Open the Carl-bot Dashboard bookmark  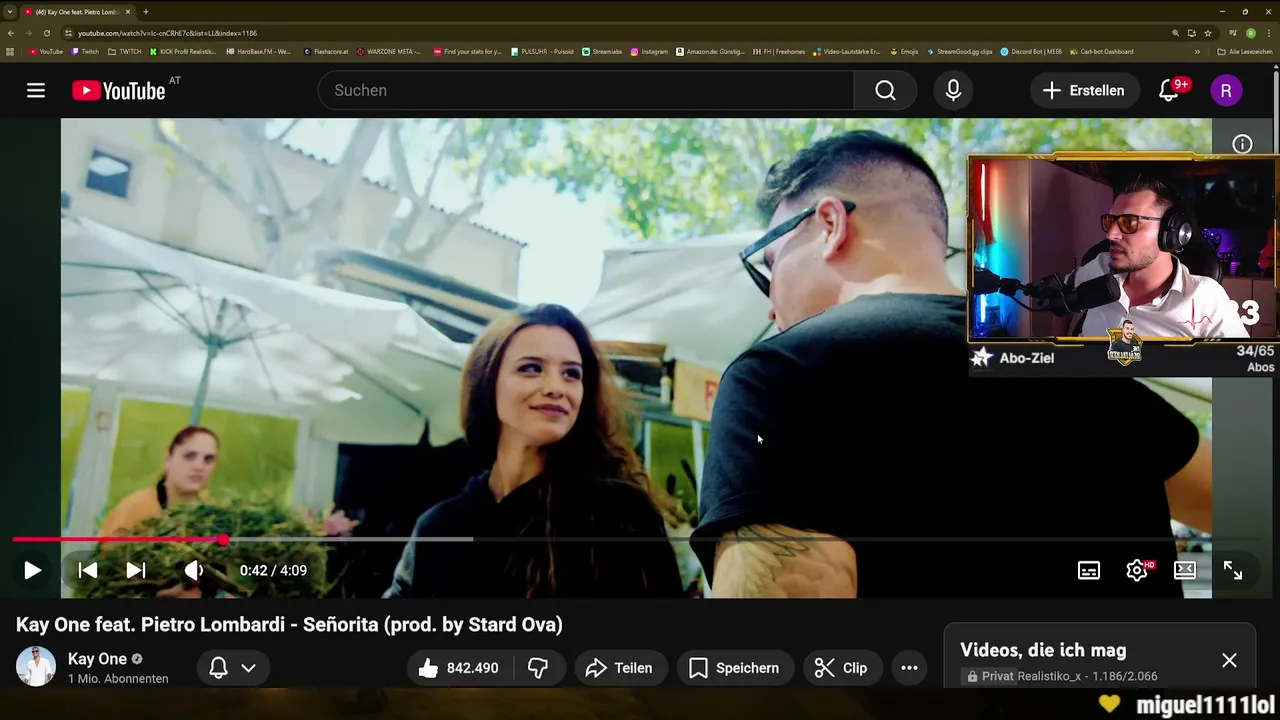coord(1101,52)
